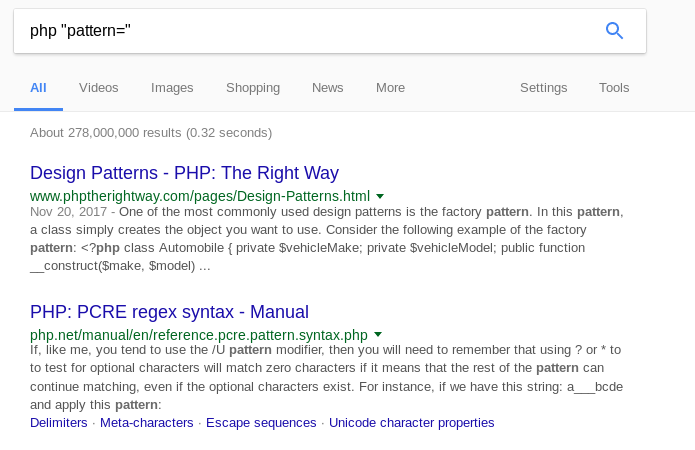Open the Delimiters sitelink
The image size is (695, 450).
point(59,423)
